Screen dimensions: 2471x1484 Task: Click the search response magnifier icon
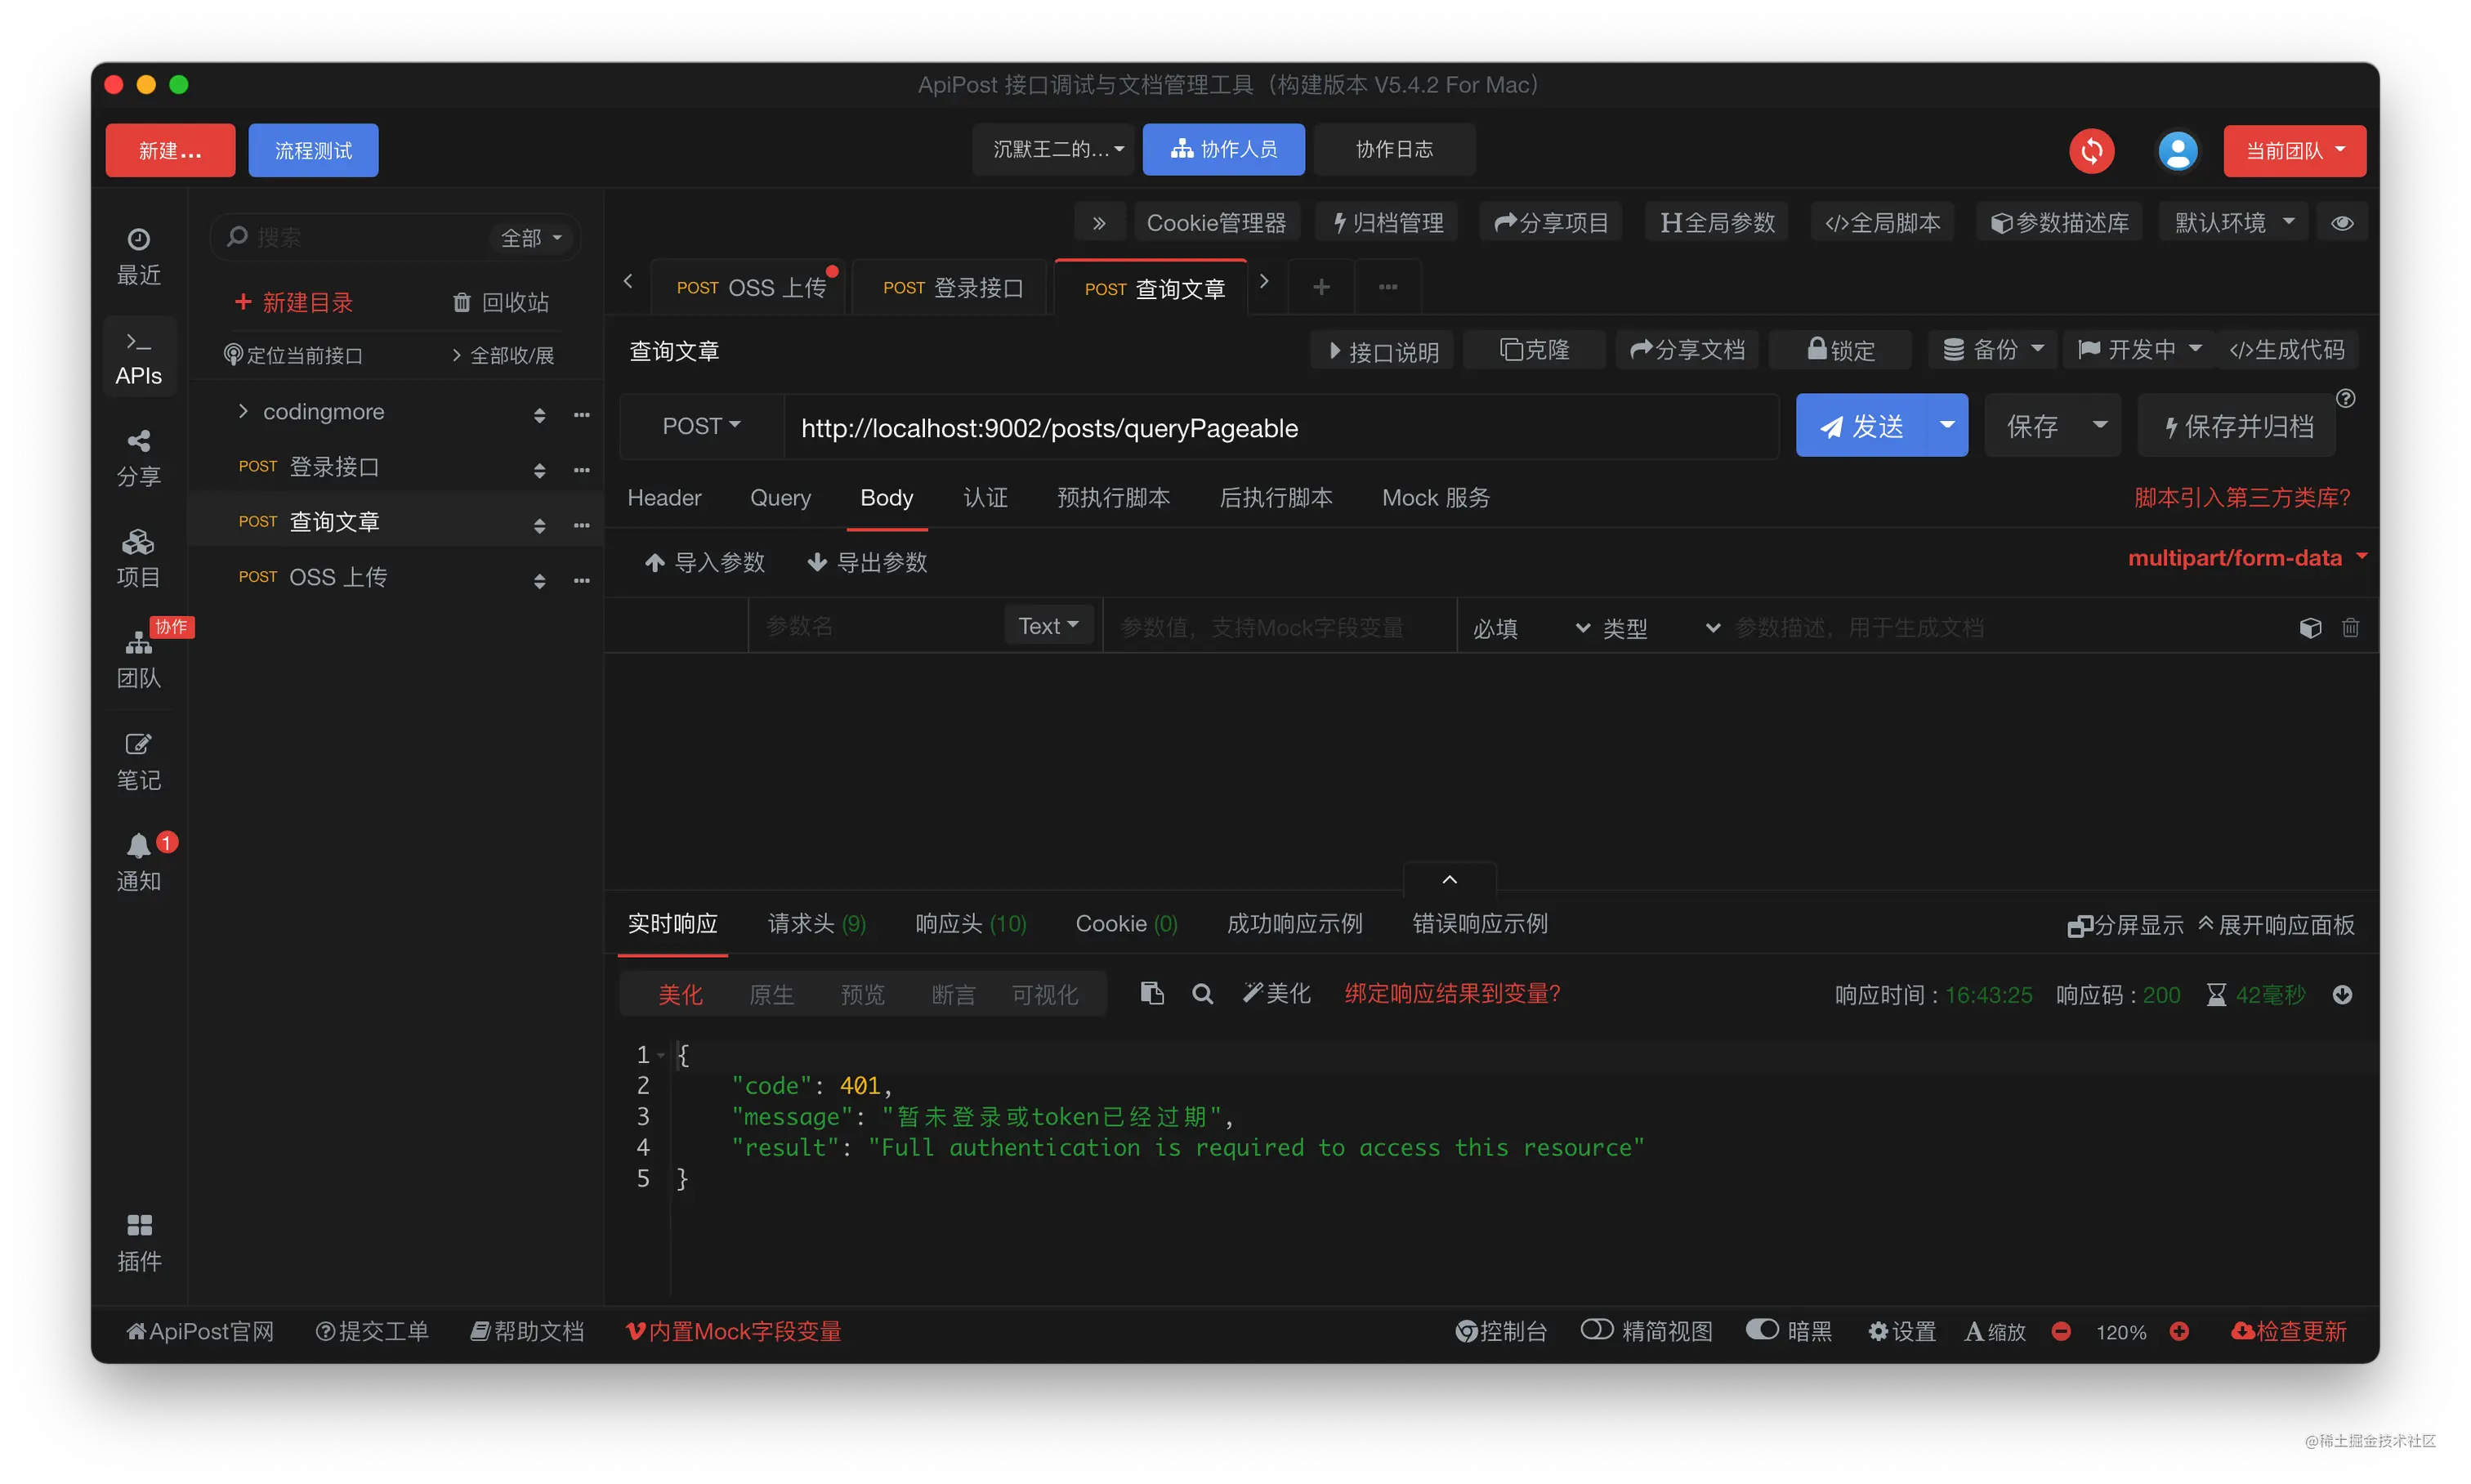[1201, 993]
